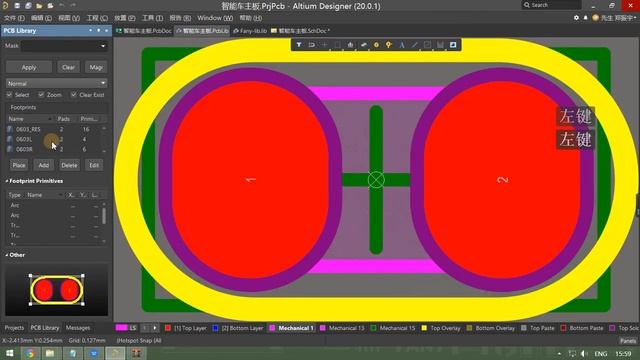
Task: Collapse the Other section
Action: (x=7, y=255)
